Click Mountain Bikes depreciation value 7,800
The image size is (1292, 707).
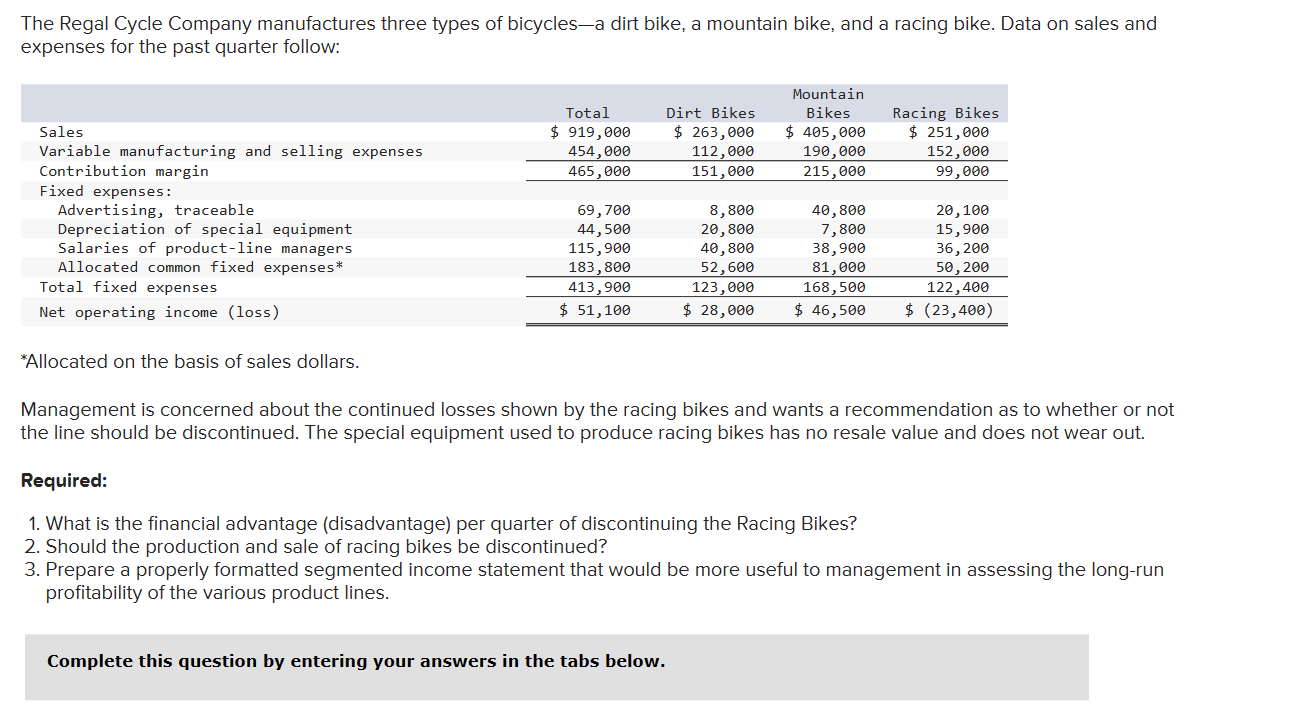pyautogui.click(x=844, y=229)
